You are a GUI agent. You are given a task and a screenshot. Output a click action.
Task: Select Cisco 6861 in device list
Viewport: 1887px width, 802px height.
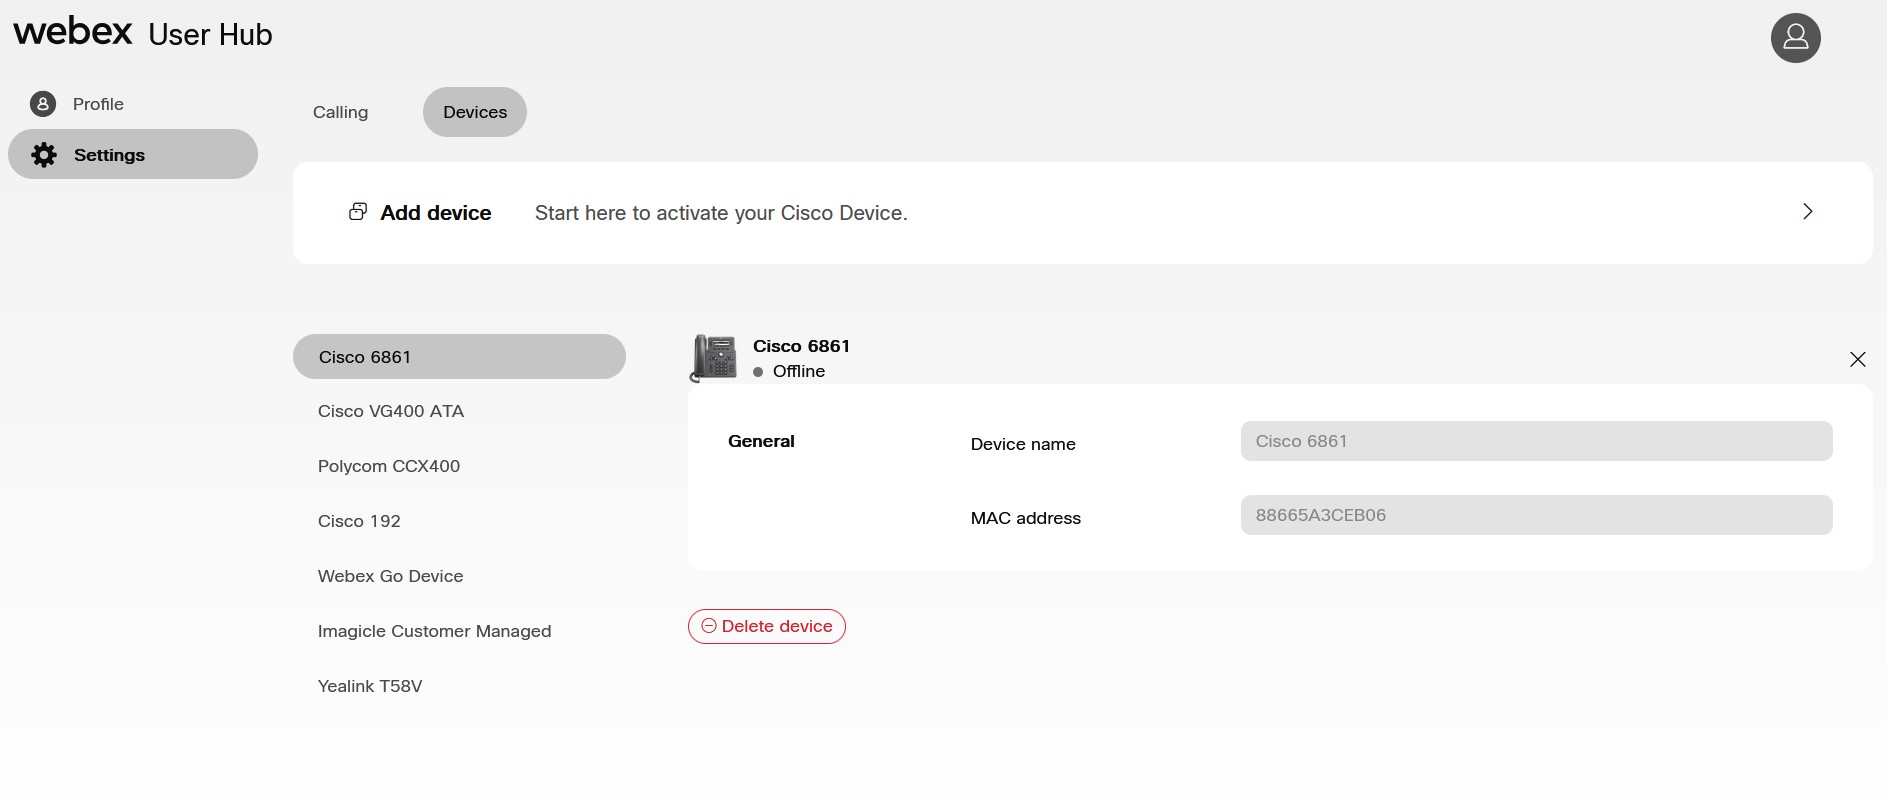(459, 357)
